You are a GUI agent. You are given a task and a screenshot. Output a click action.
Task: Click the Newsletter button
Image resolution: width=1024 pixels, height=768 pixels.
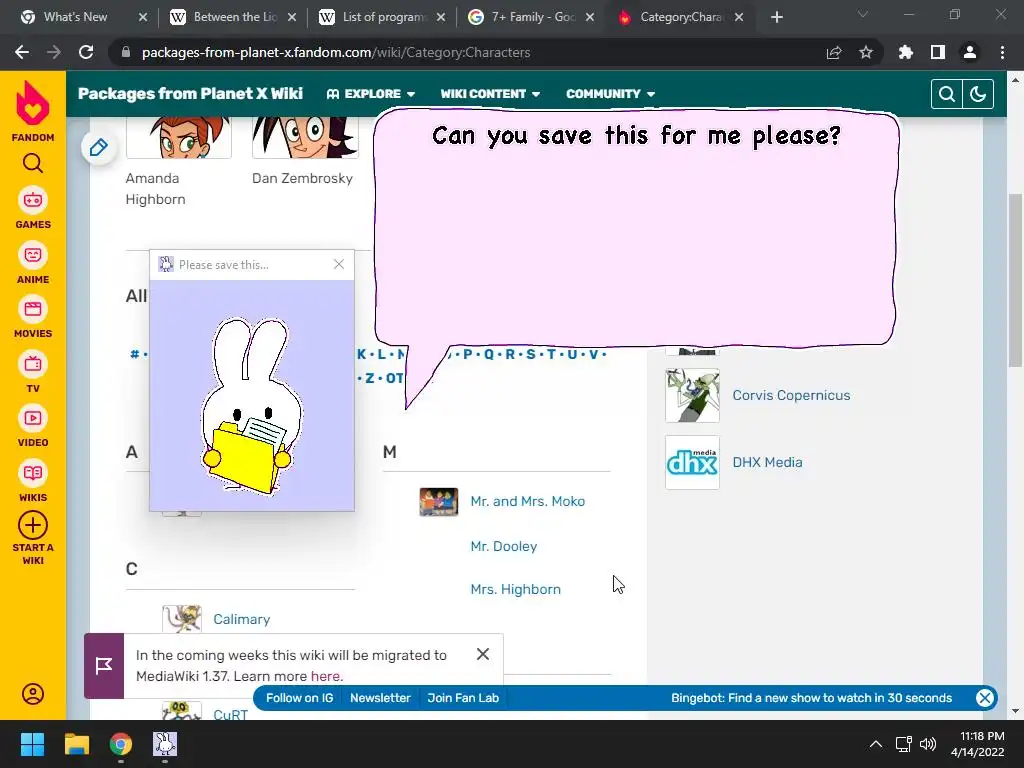(380, 697)
